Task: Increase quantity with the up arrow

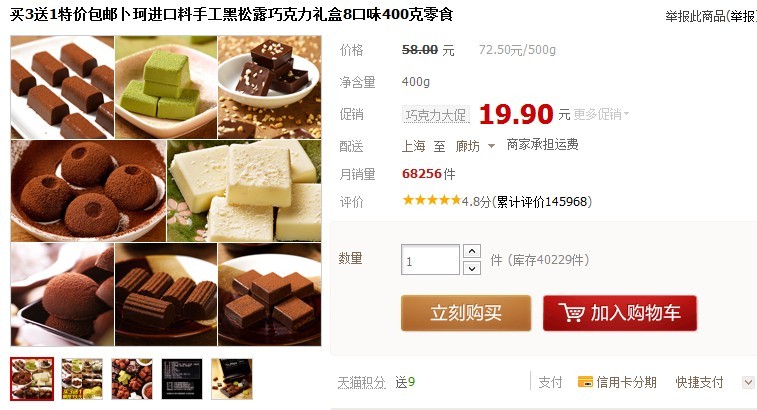Action: [472, 251]
